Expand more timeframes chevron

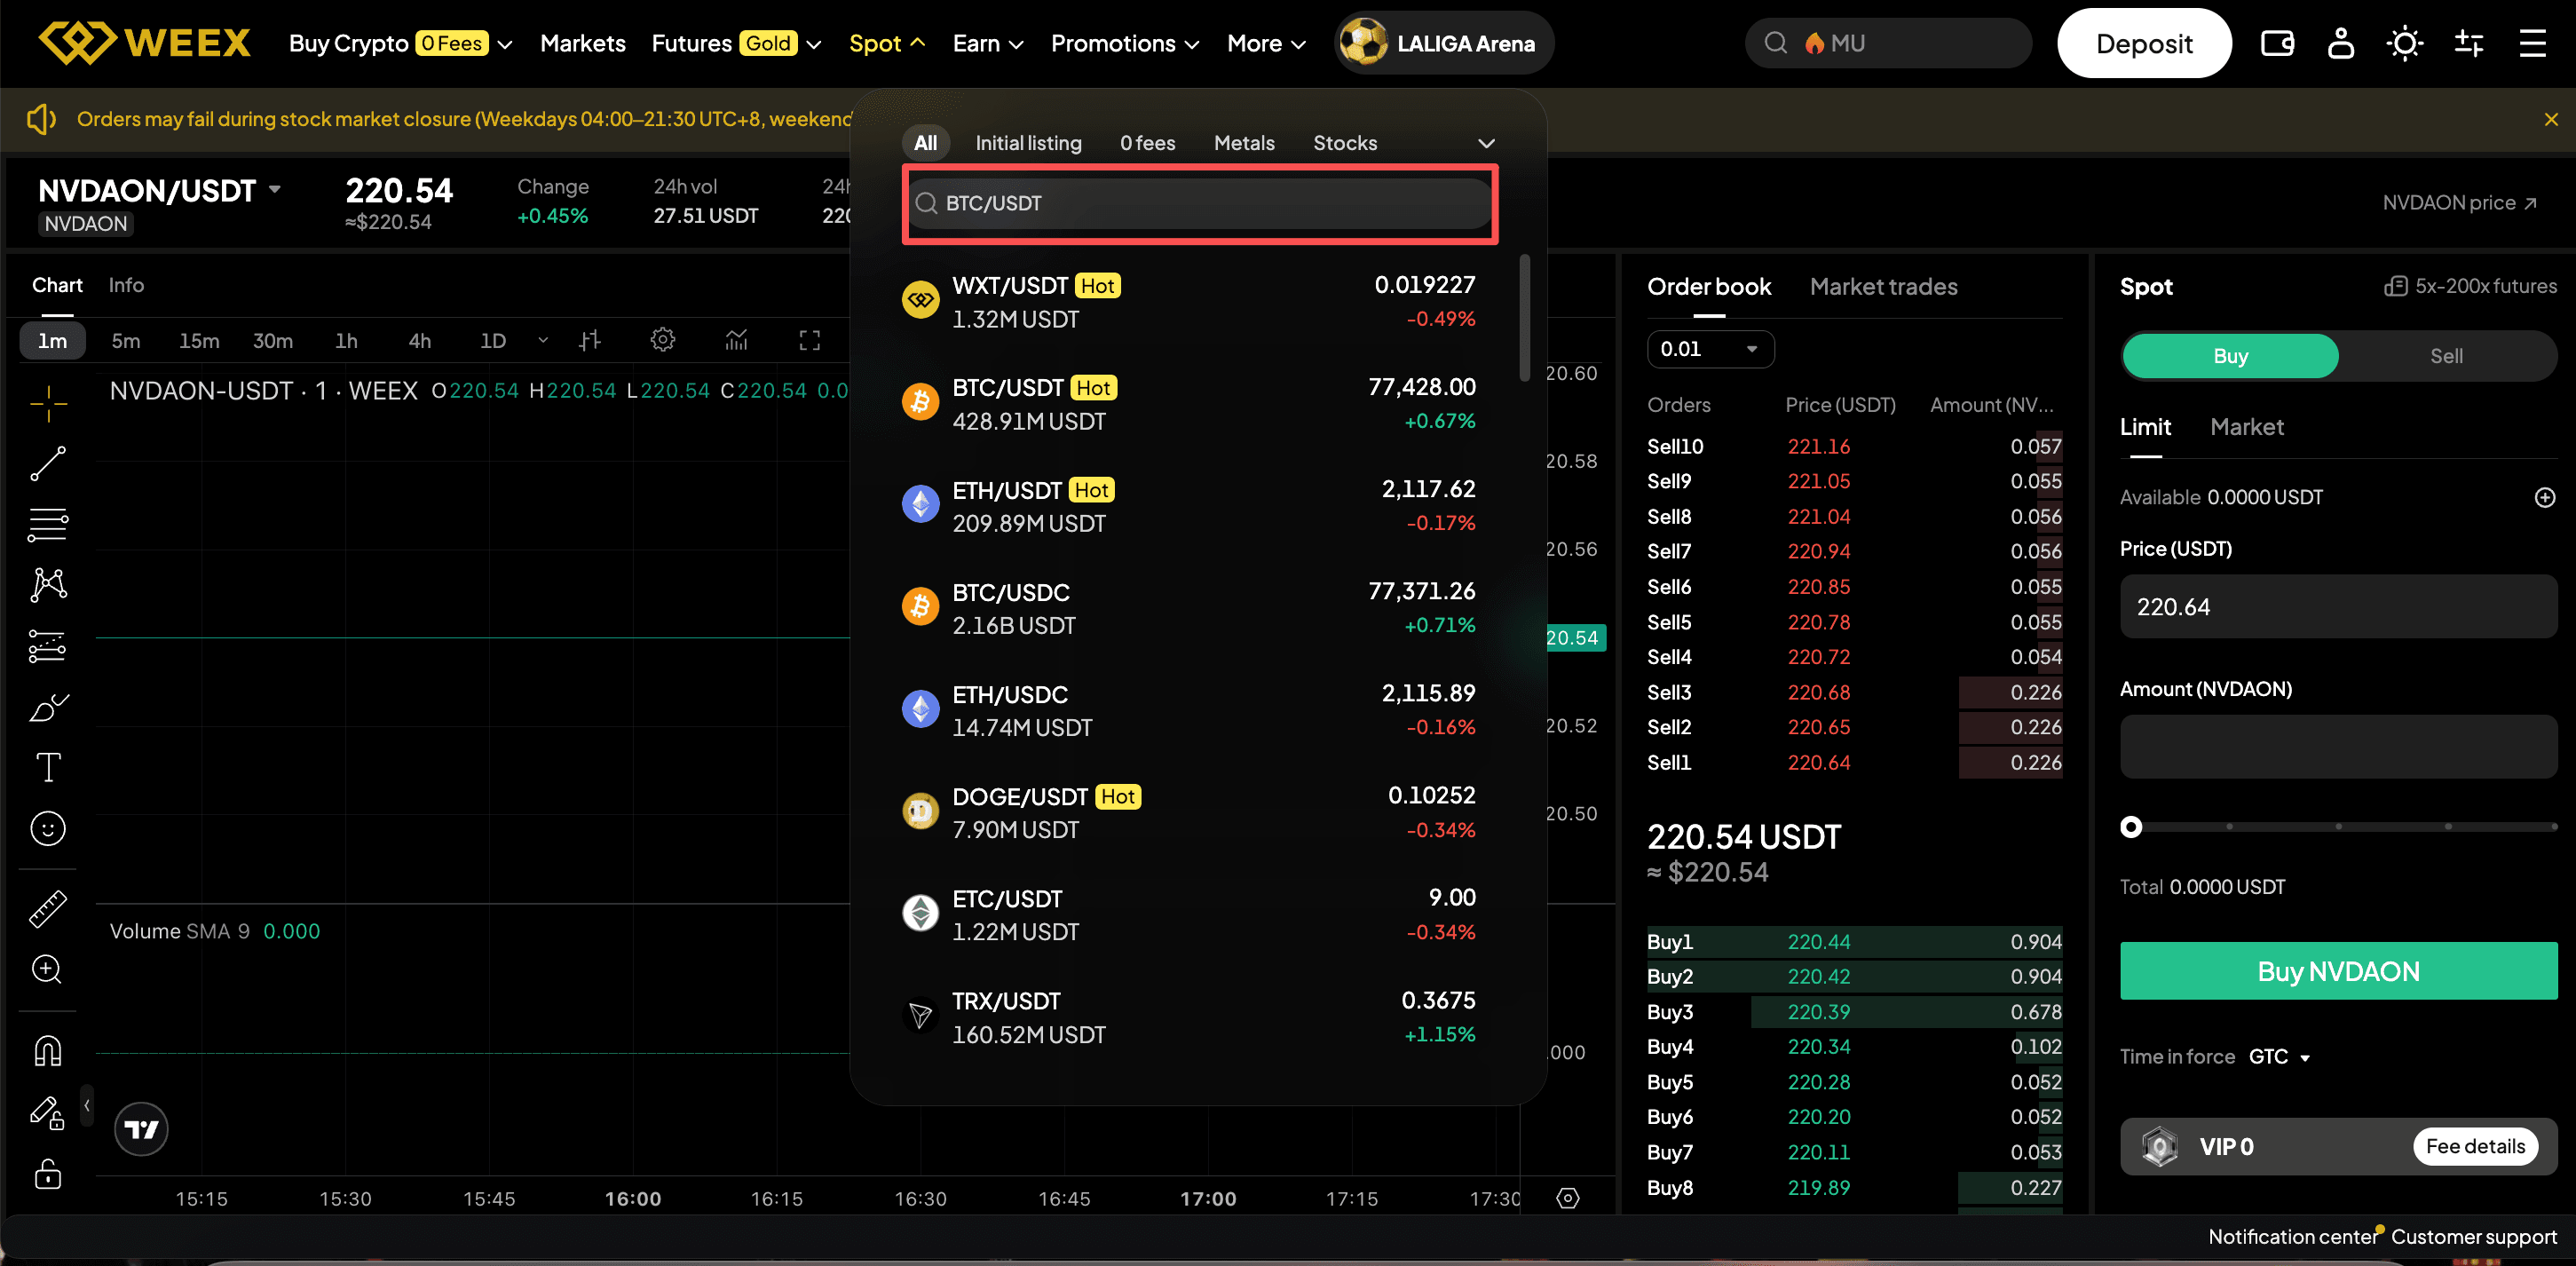(x=543, y=340)
